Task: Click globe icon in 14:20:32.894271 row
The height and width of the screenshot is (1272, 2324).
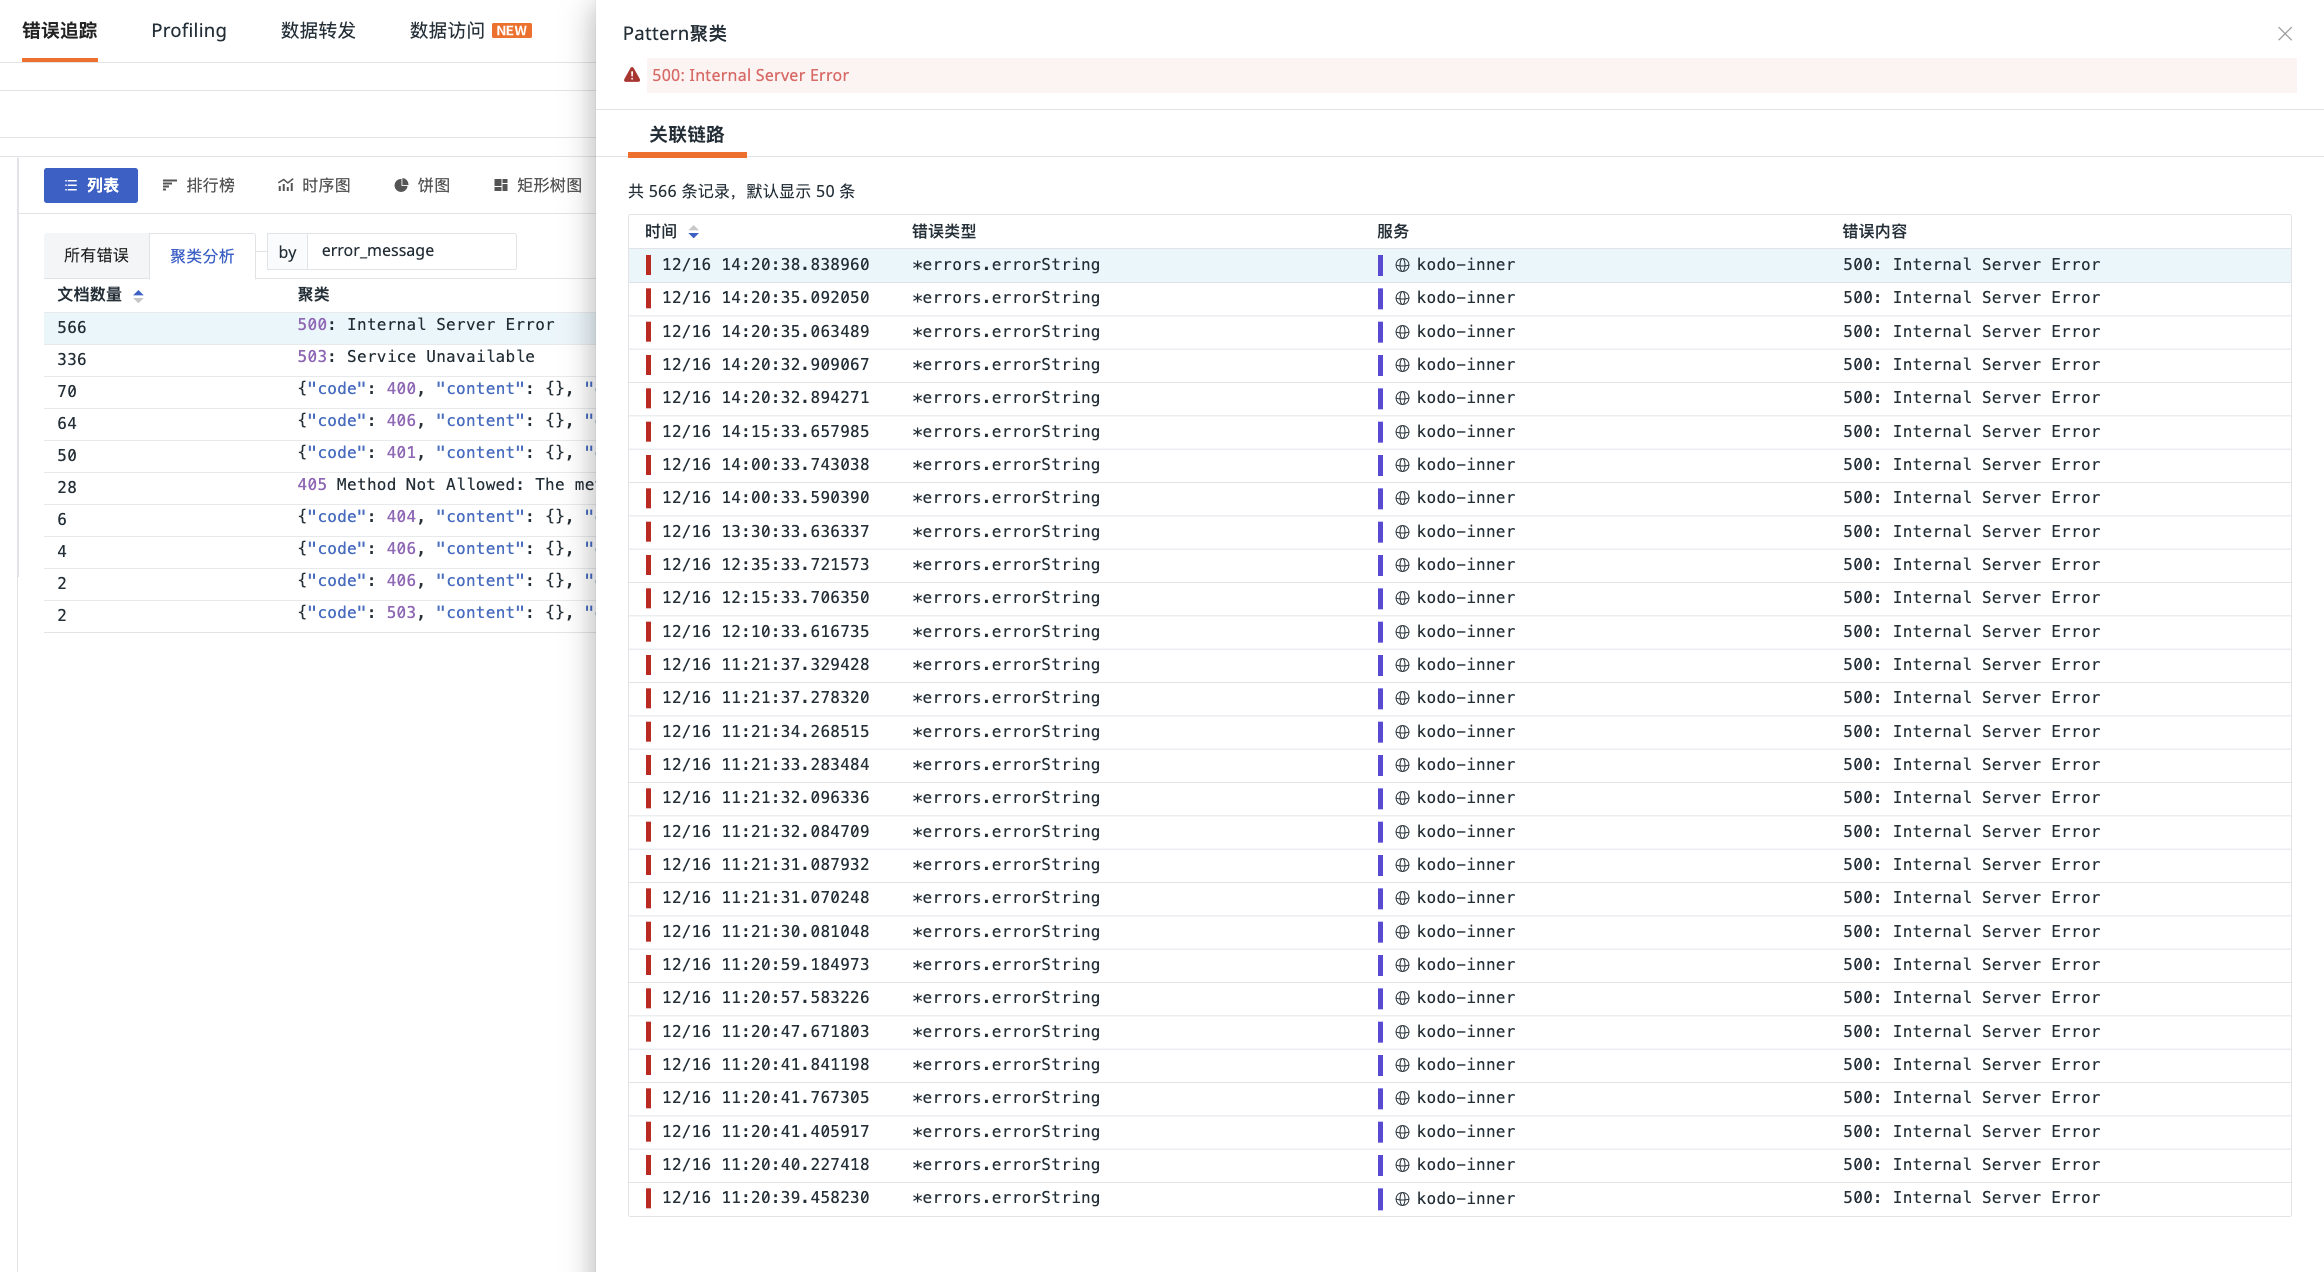Action: click(x=1402, y=398)
